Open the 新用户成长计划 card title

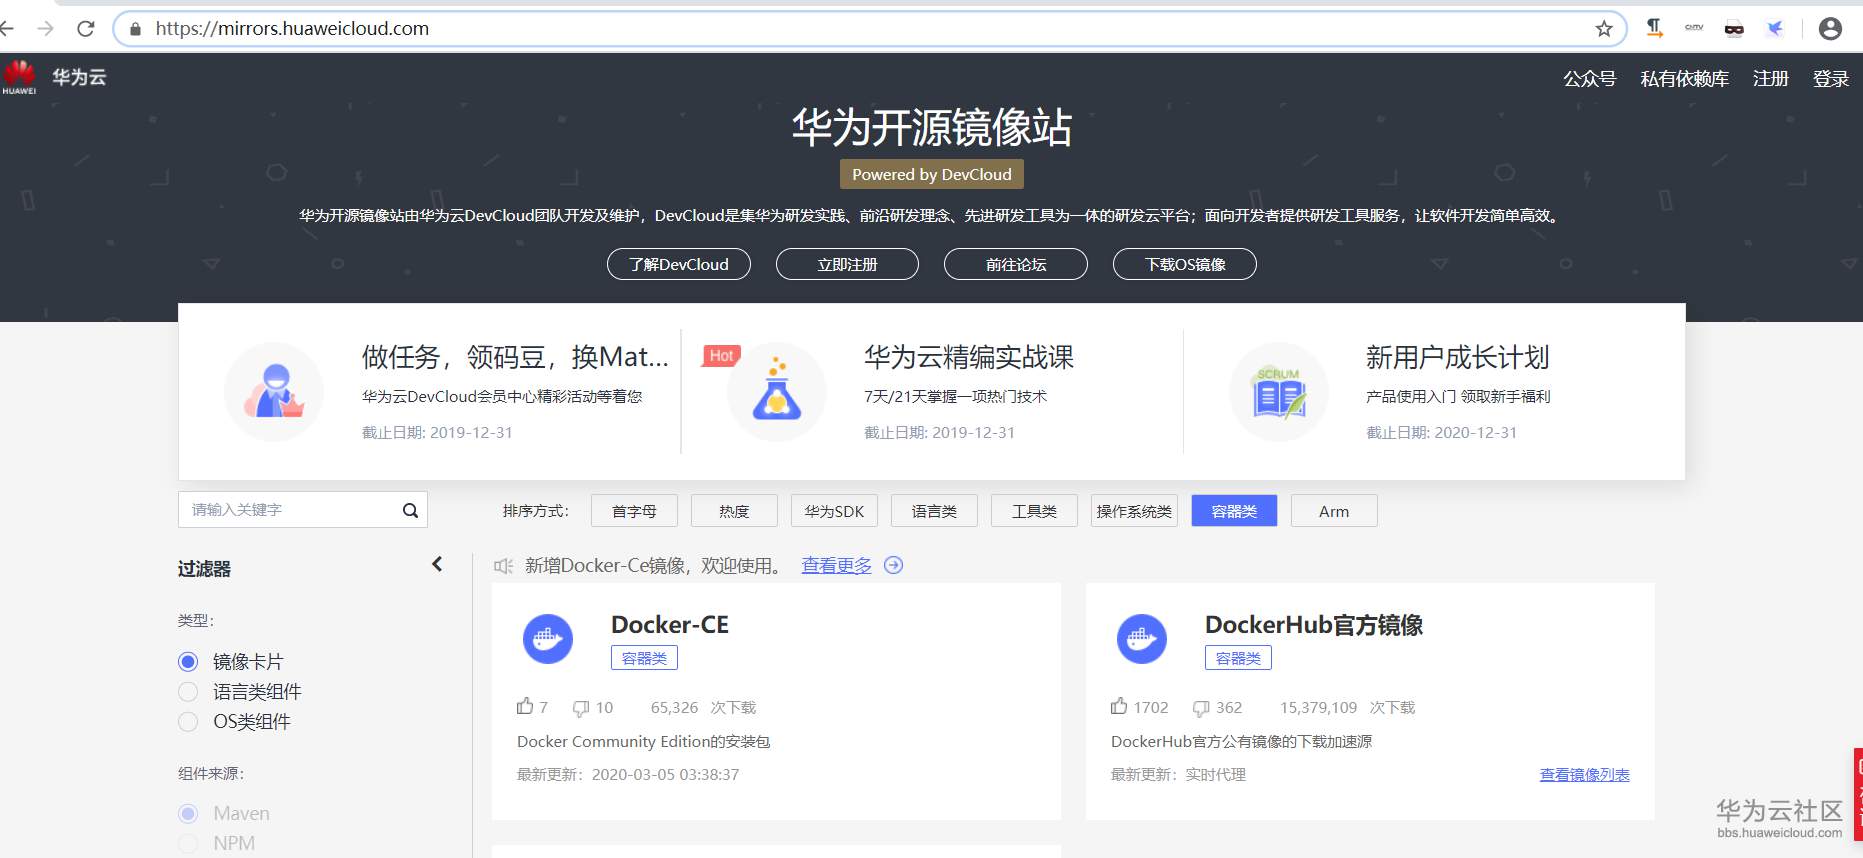1458,357
